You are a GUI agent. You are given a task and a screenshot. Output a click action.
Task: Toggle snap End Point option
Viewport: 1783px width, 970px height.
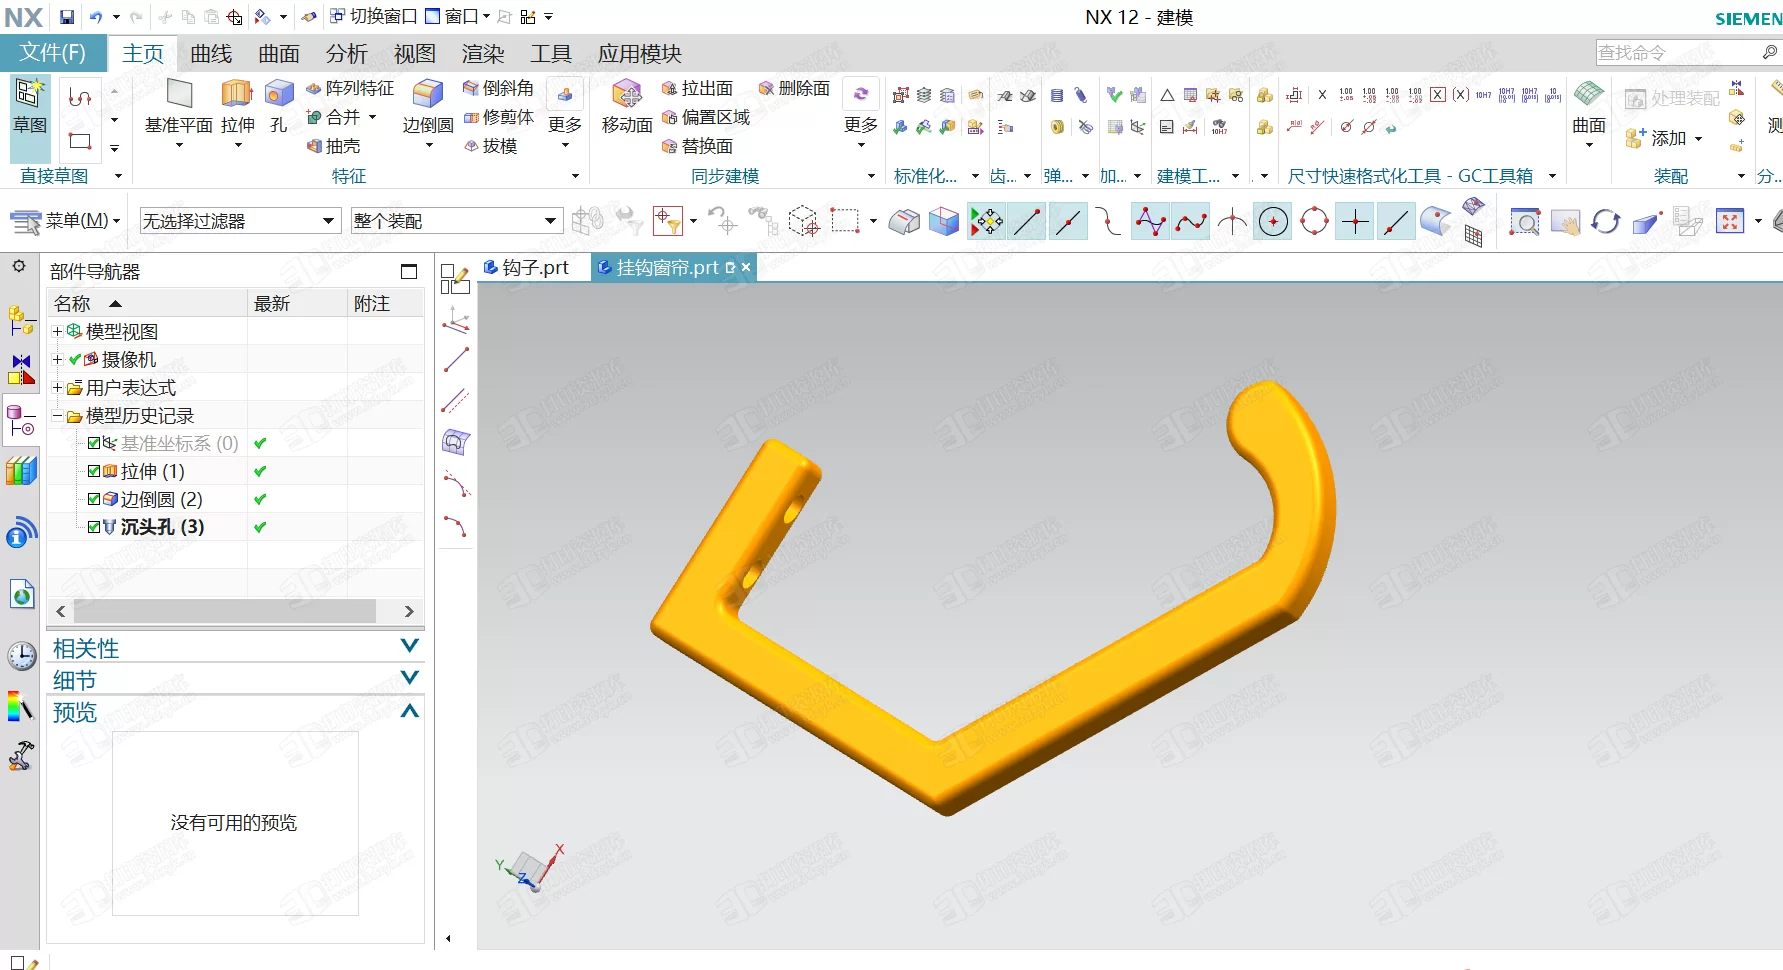pos(1027,221)
